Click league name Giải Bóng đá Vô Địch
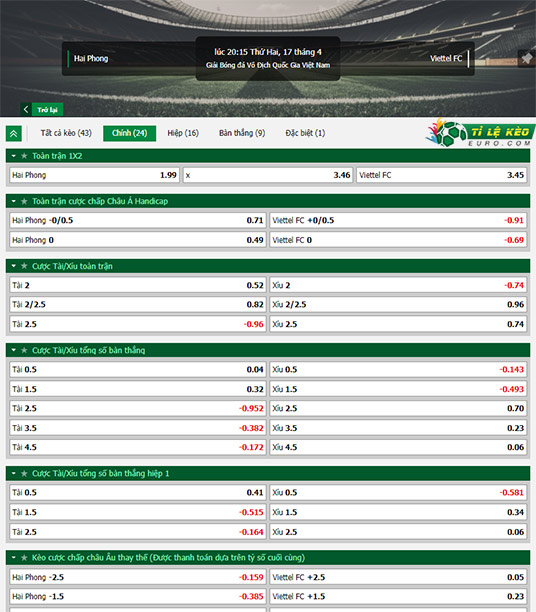 [x=268, y=65]
